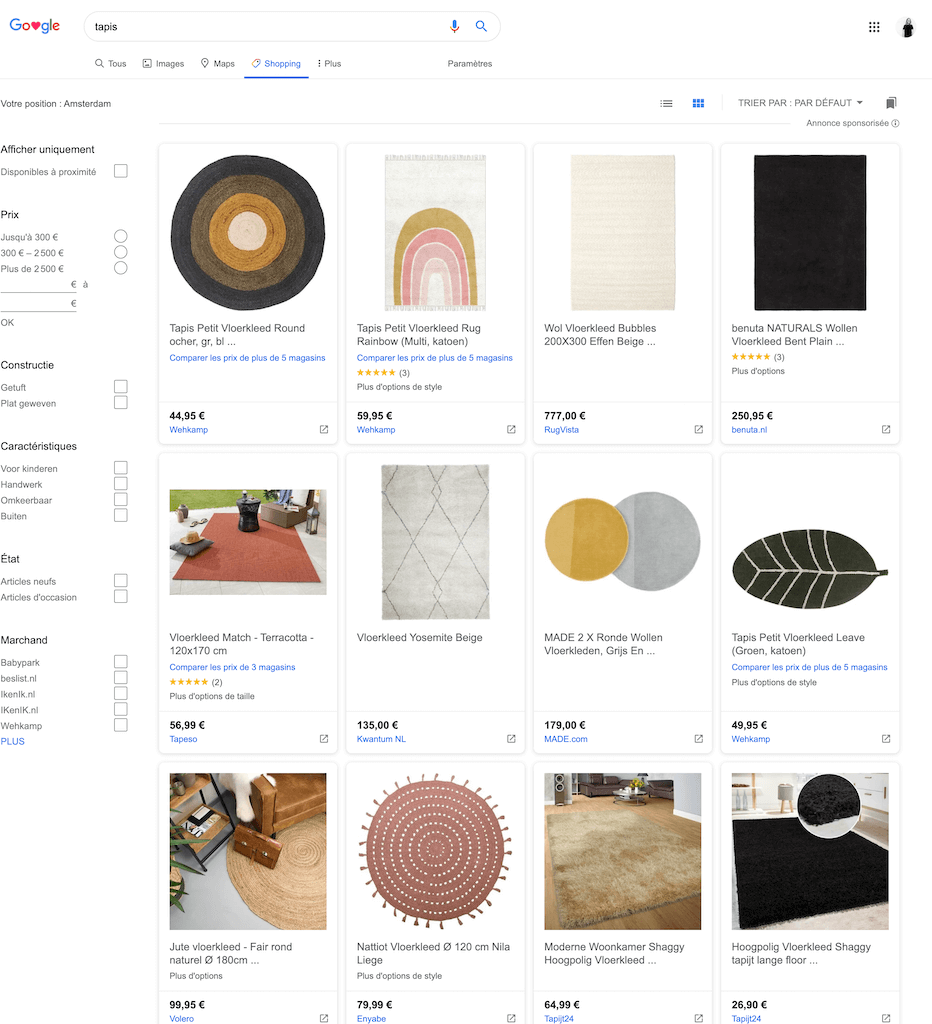
Task: Expand more merchants with 'PLUS'
Action: 13,741
